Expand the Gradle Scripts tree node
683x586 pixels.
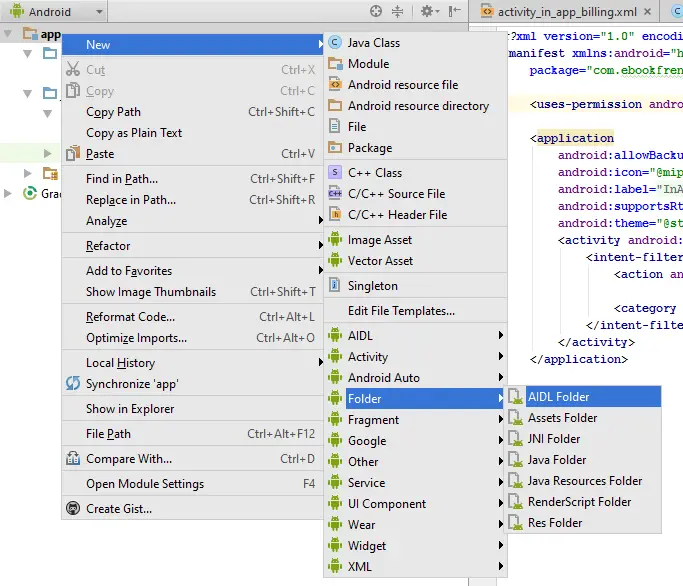[x=9, y=194]
